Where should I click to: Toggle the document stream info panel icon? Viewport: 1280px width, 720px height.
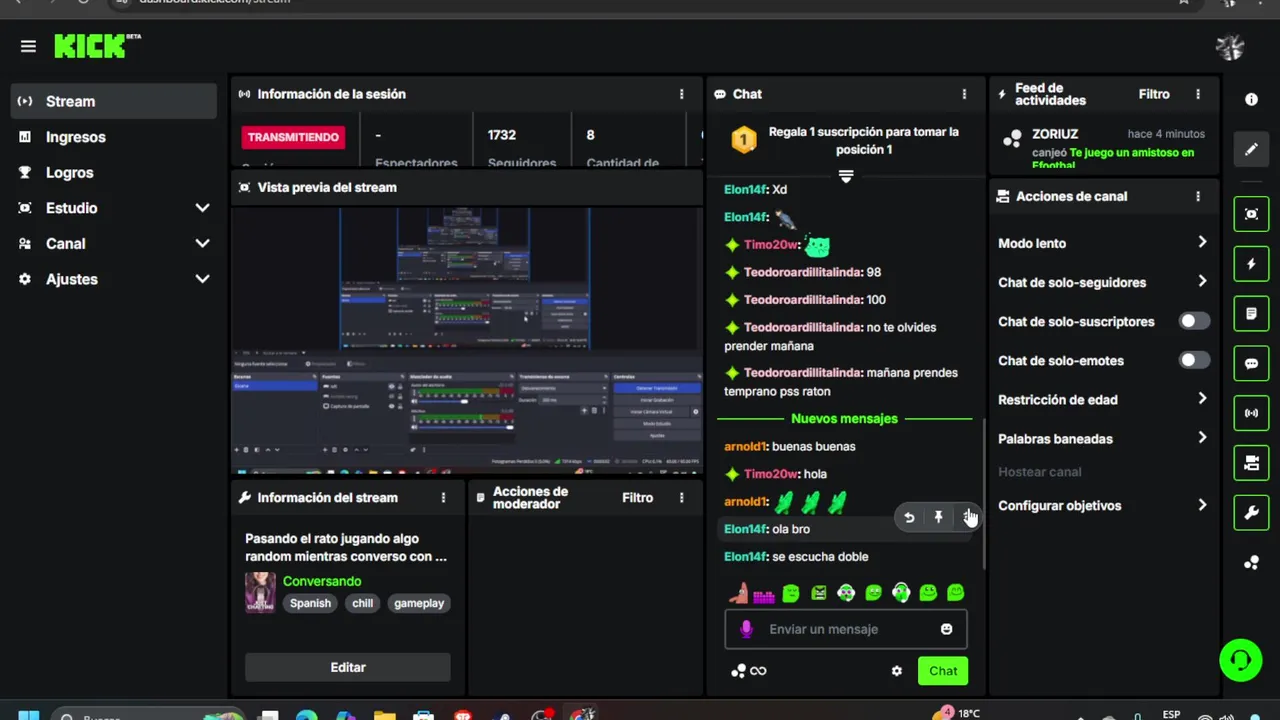(1251, 314)
